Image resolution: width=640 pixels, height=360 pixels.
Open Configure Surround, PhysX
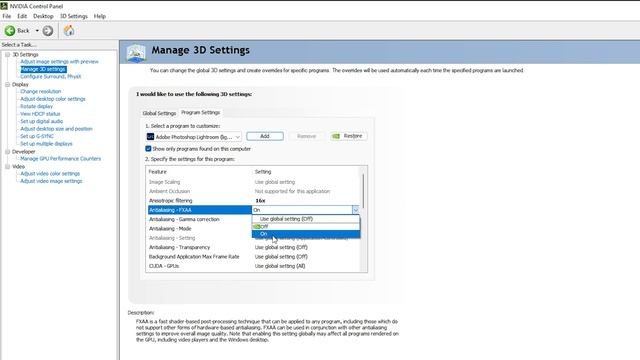coord(51,76)
